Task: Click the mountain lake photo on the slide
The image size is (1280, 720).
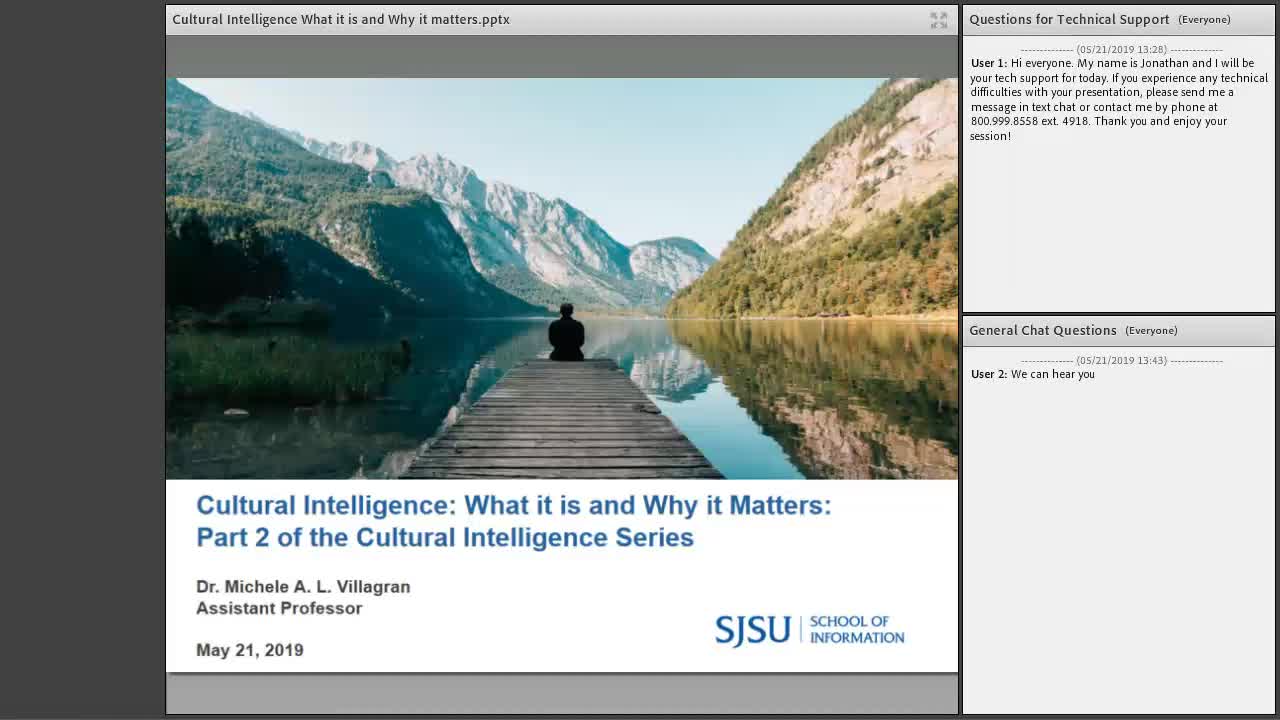Action: tap(562, 278)
